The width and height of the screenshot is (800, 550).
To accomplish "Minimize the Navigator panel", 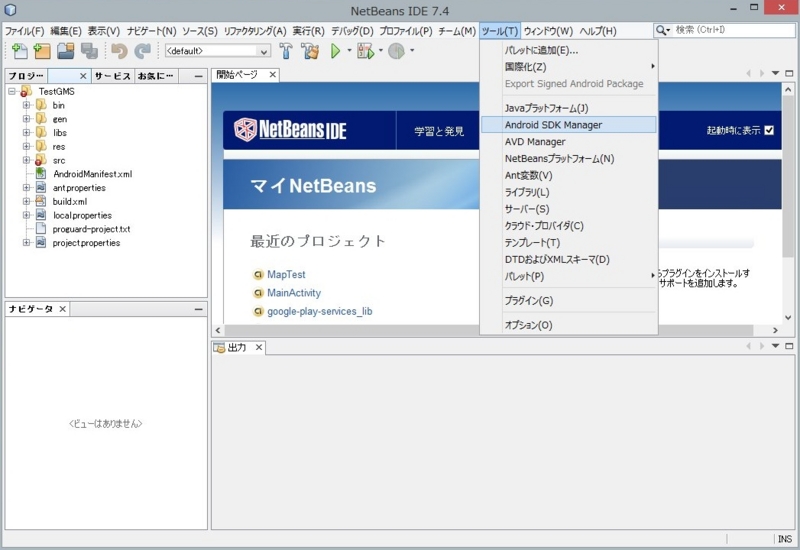I will pos(198,309).
